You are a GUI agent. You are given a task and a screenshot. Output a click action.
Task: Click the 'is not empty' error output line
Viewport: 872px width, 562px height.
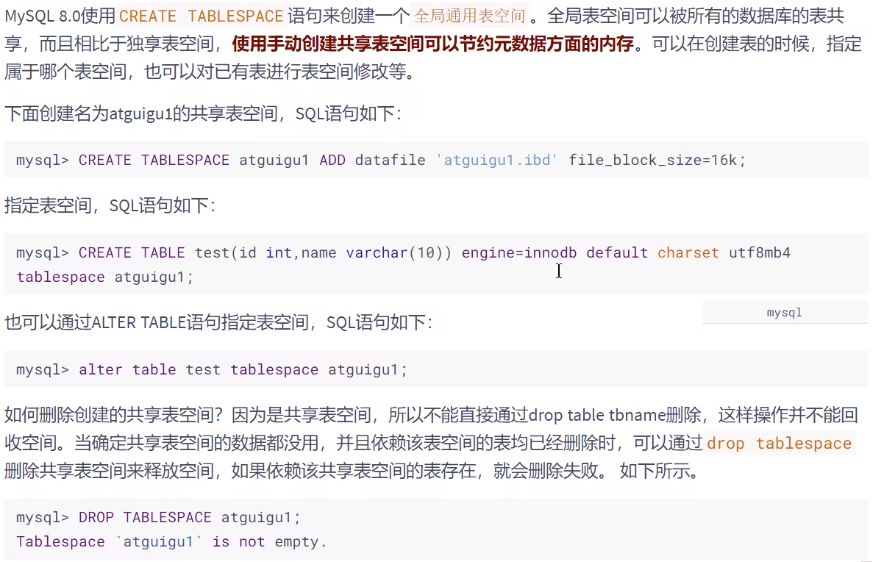(171, 542)
